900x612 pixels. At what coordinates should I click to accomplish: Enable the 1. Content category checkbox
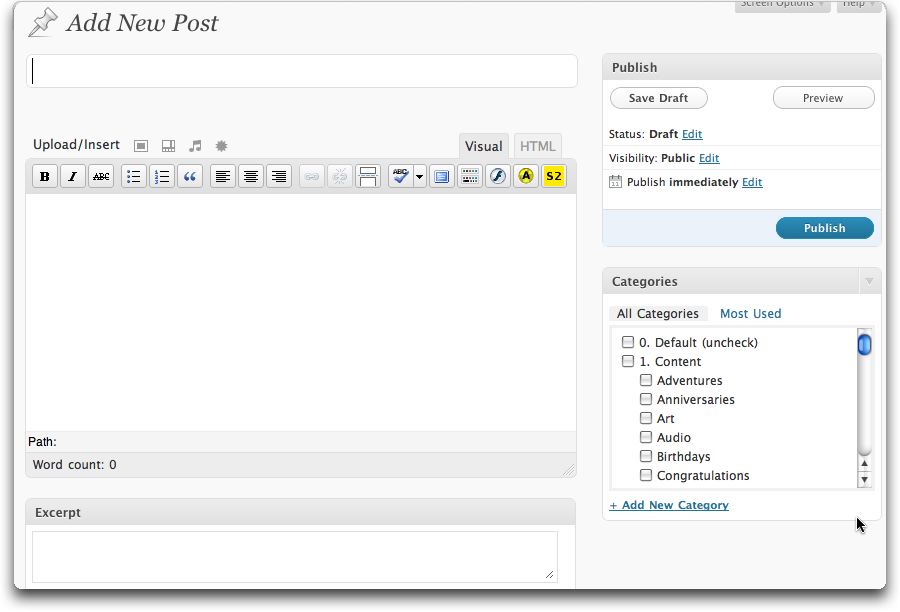point(628,362)
